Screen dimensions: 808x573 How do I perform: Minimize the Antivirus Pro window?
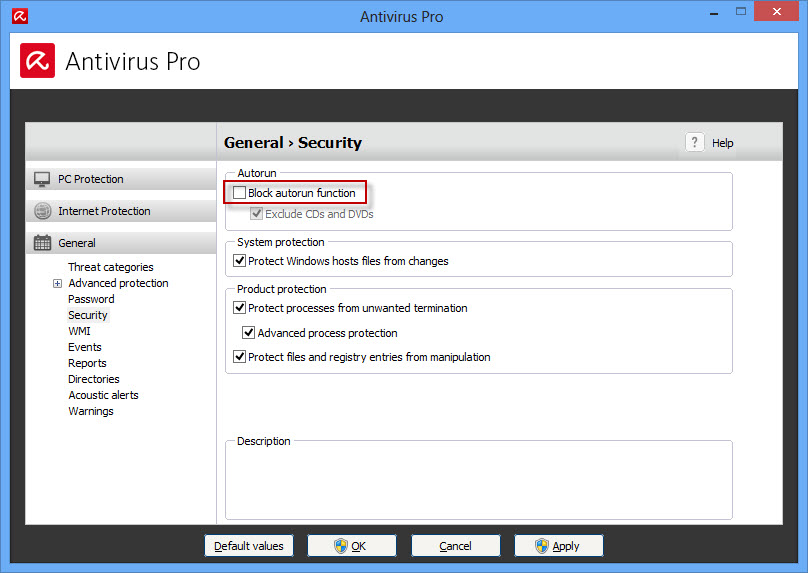pyautogui.click(x=714, y=13)
